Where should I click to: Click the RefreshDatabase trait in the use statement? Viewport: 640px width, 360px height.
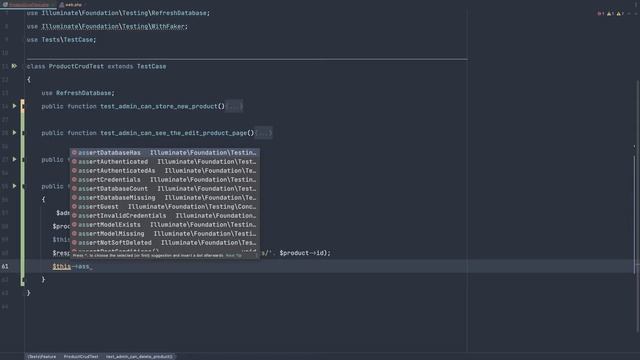[x=84, y=93]
